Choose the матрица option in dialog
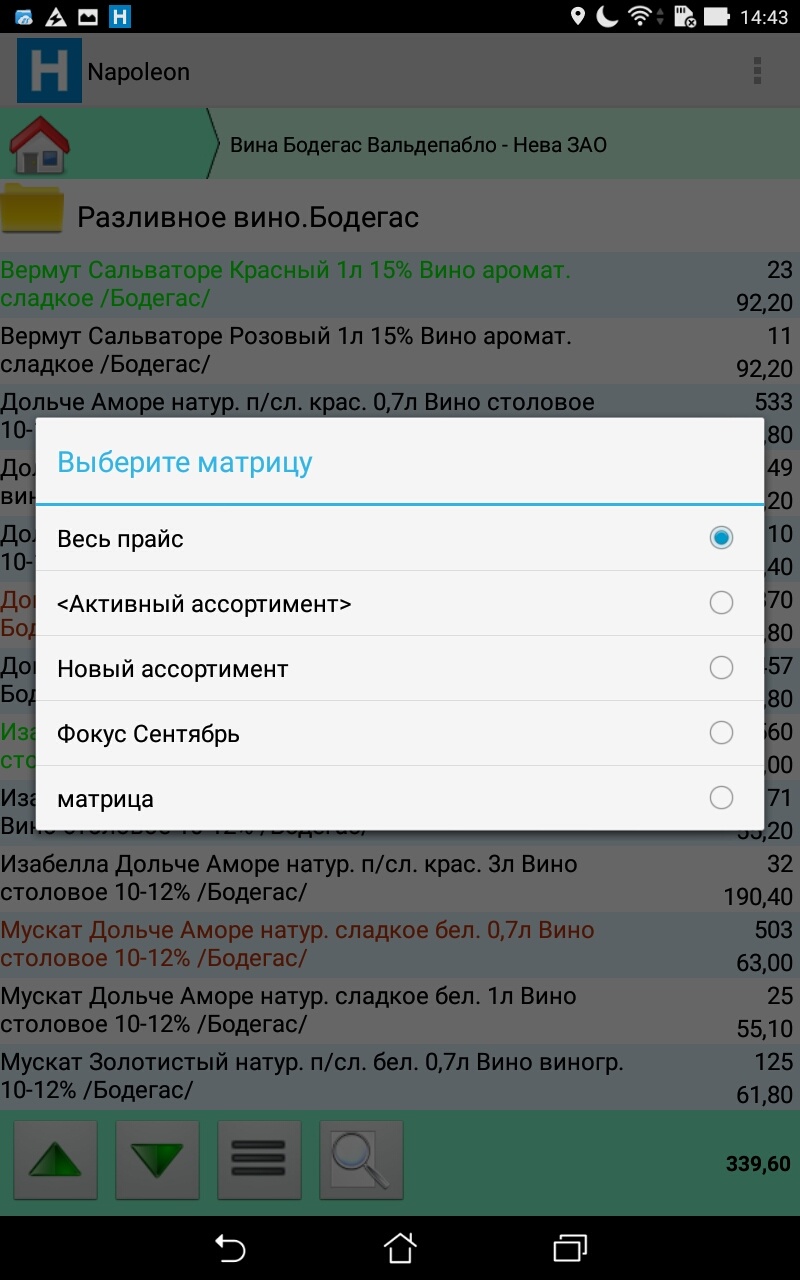Image resolution: width=800 pixels, height=1280 pixels. point(400,798)
